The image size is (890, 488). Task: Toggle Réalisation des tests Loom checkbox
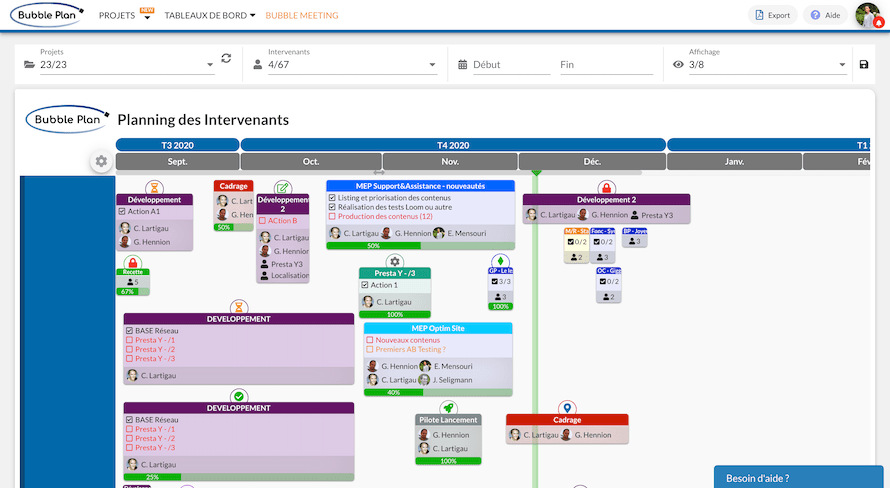click(333, 207)
